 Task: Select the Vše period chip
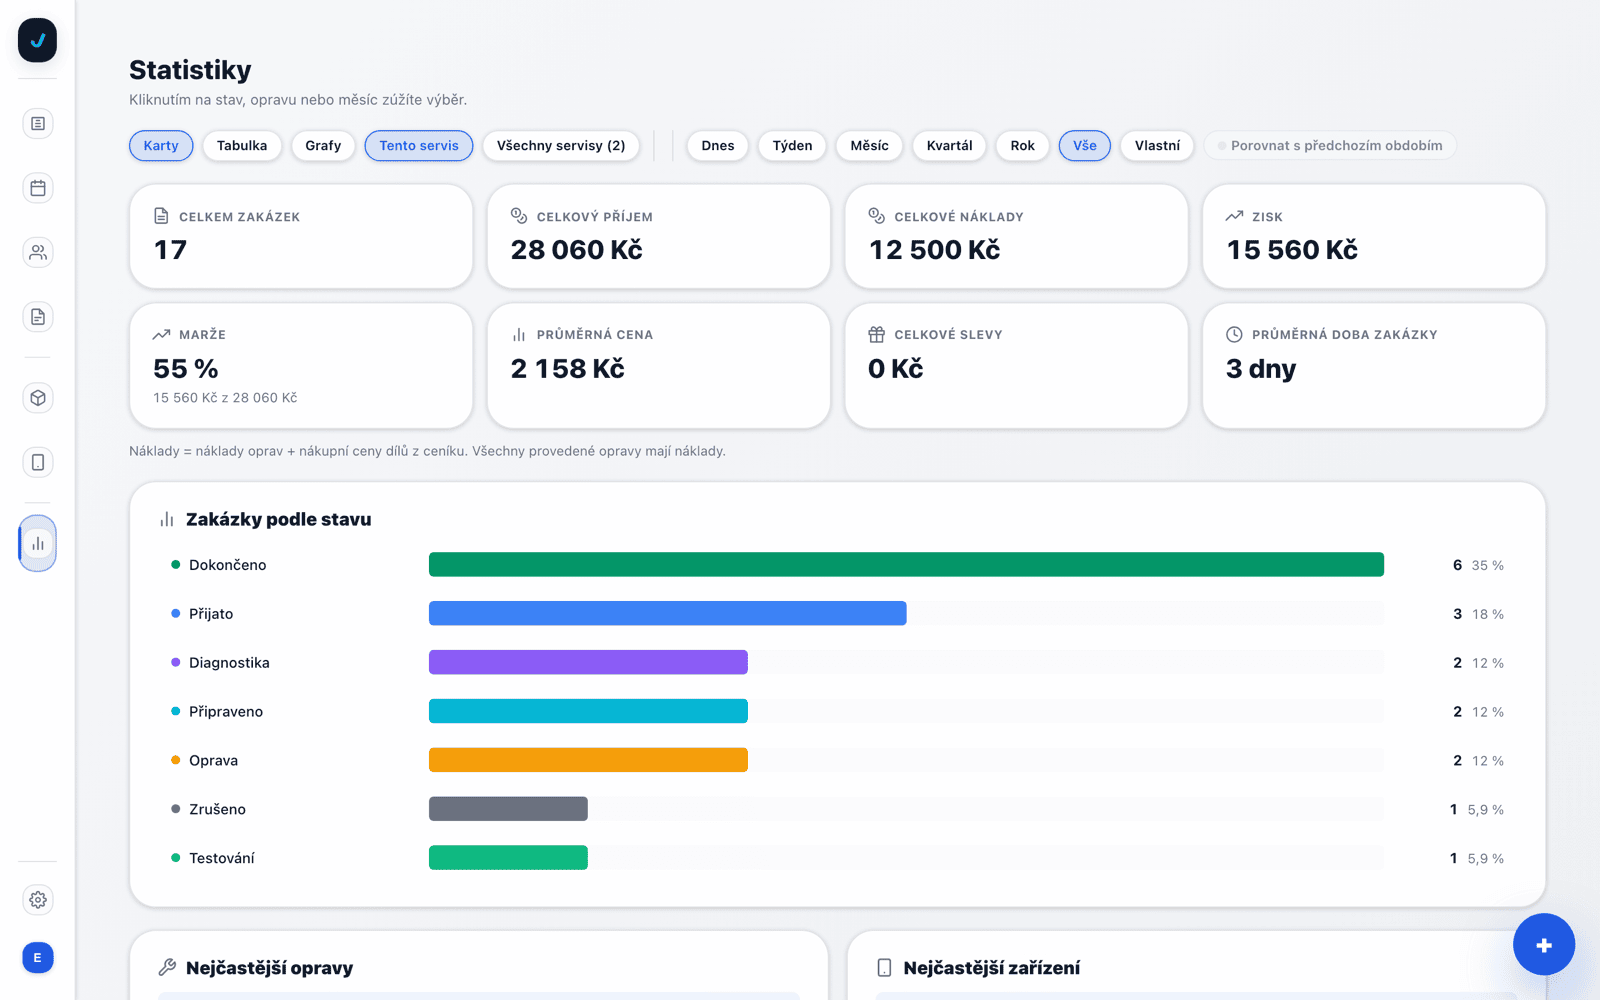tap(1085, 146)
